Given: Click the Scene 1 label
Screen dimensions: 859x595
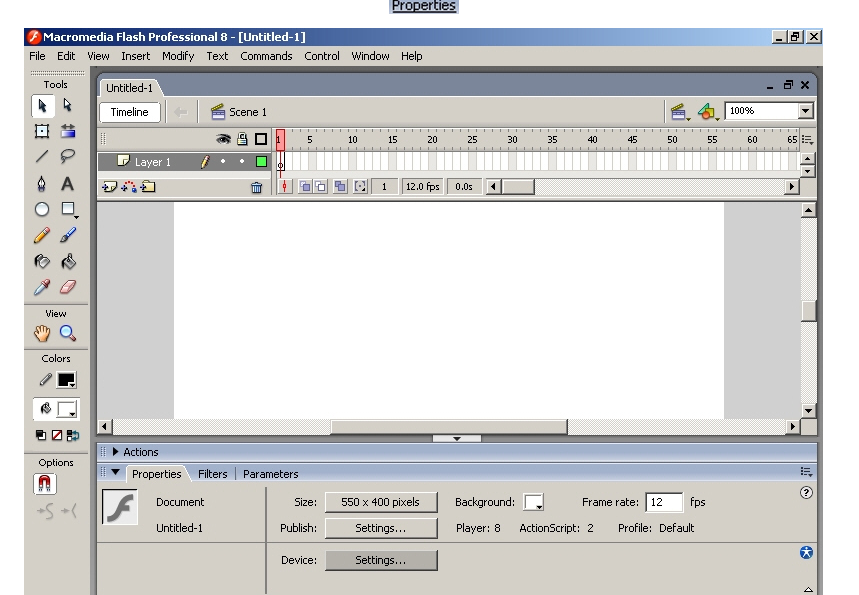Looking at the screenshot, I should click(248, 112).
